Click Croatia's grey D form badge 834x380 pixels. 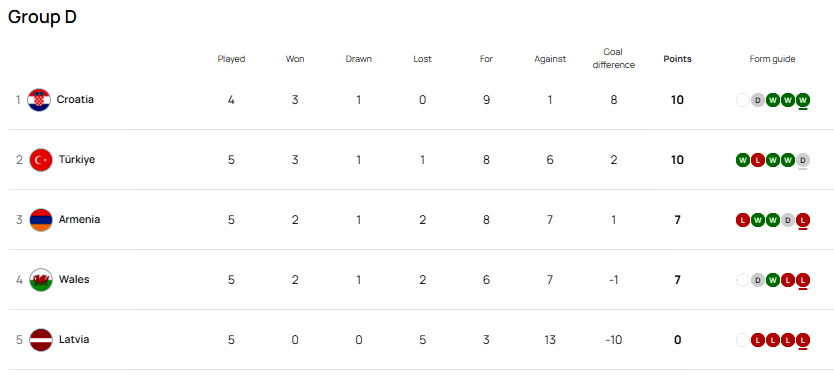point(757,100)
